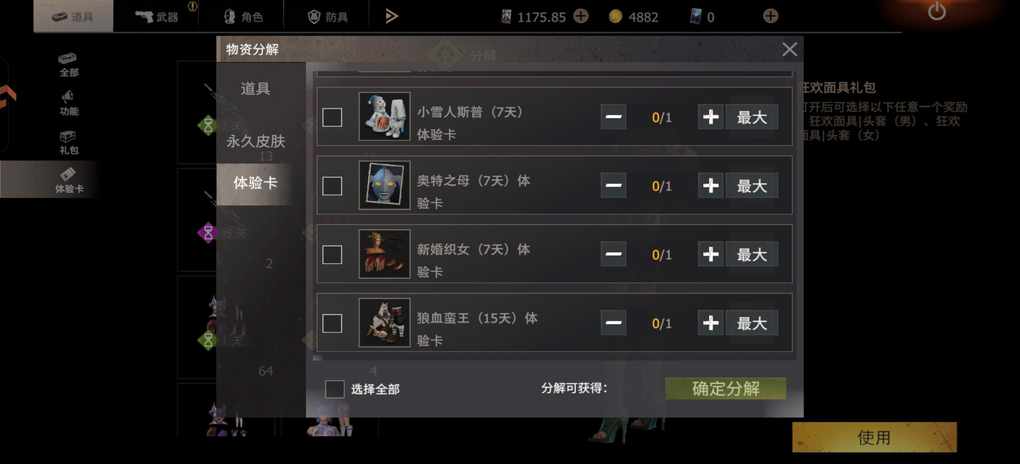The height and width of the screenshot is (464, 1020).
Task: Click the 奥特之母 card thumbnail
Action: (x=384, y=185)
